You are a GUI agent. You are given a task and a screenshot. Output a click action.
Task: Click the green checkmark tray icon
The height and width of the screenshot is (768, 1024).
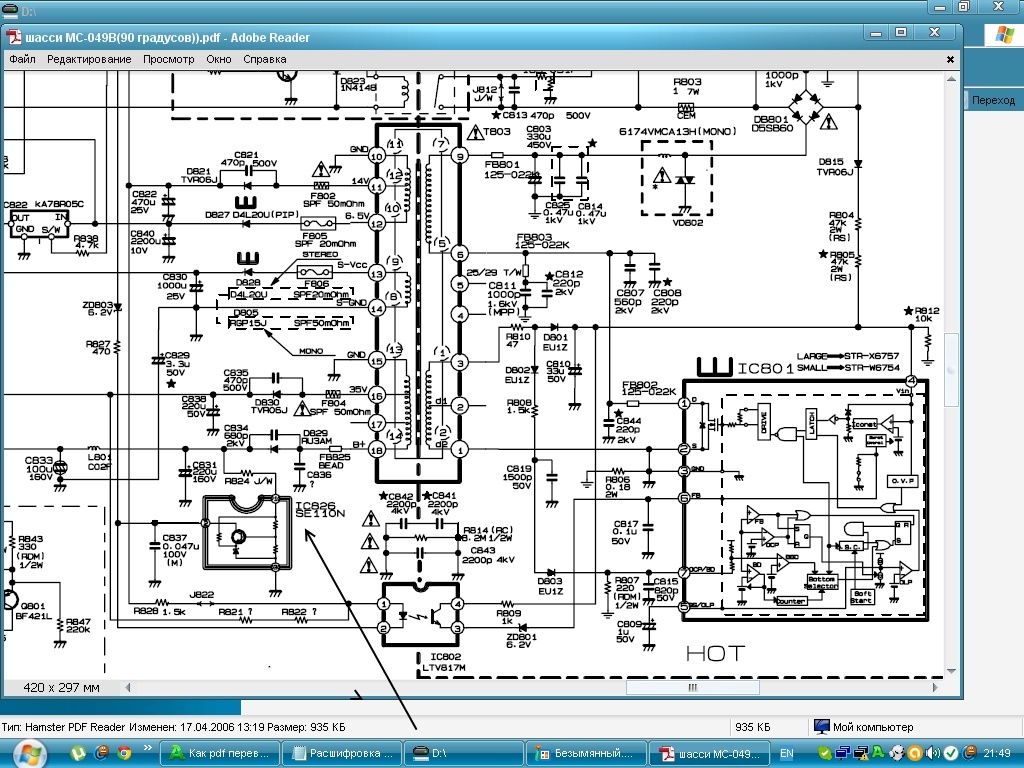click(x=951, y=754)
